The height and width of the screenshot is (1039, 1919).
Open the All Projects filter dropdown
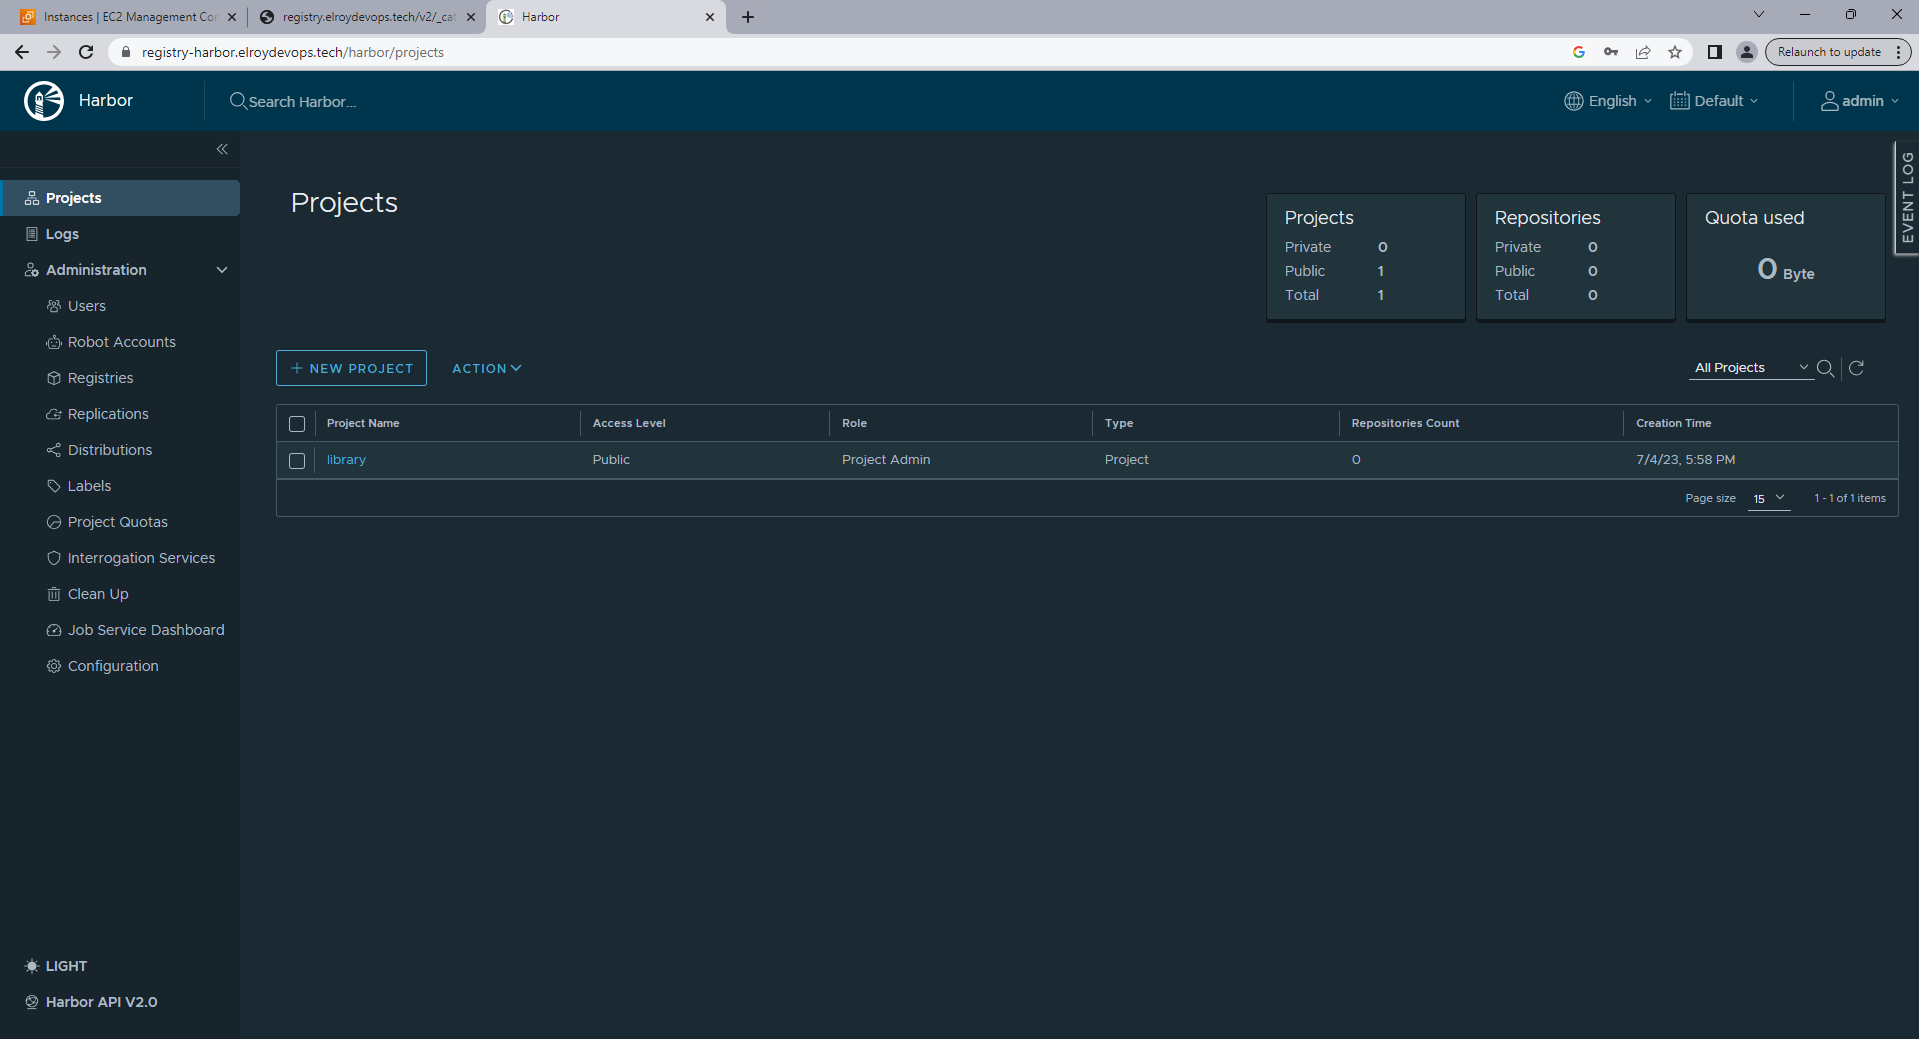pos(1752,368)
